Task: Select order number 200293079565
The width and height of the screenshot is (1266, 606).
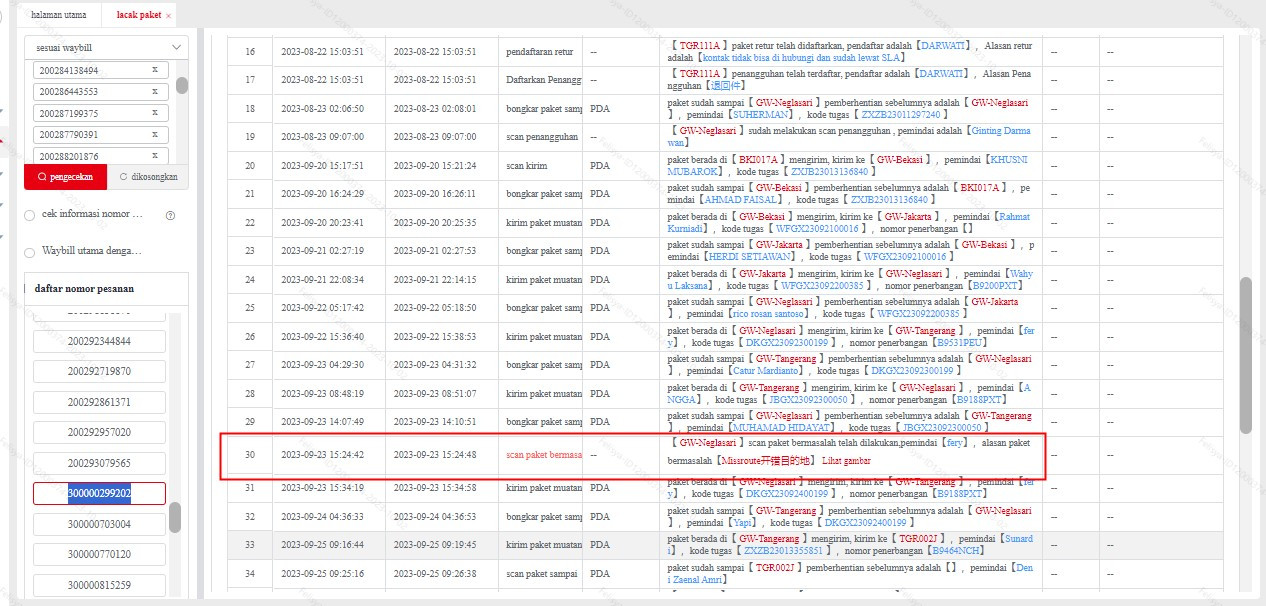Action: [99, 463]
